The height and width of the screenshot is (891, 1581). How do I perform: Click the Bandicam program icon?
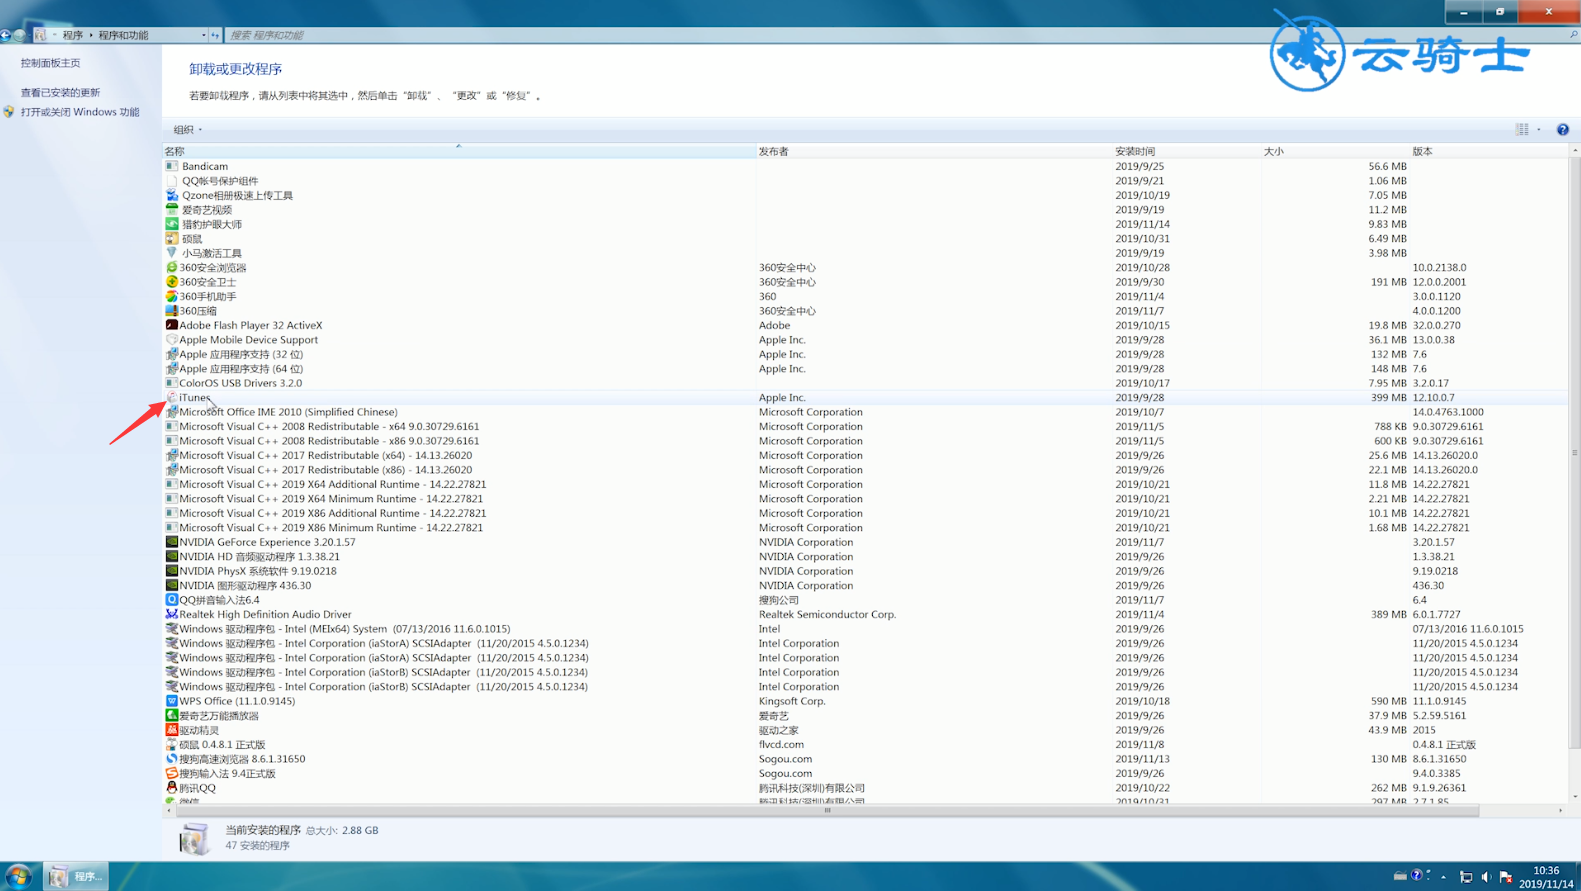click(x=172, y=166)
